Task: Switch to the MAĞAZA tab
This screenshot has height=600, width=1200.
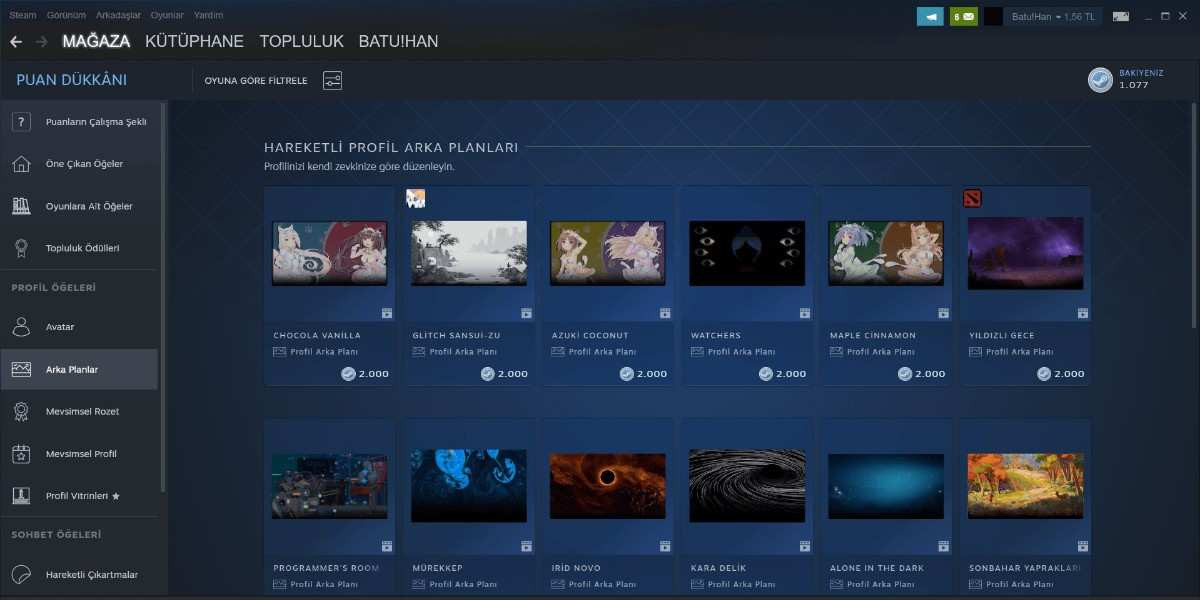Action: pyautogui.click(x=96, y=42)
